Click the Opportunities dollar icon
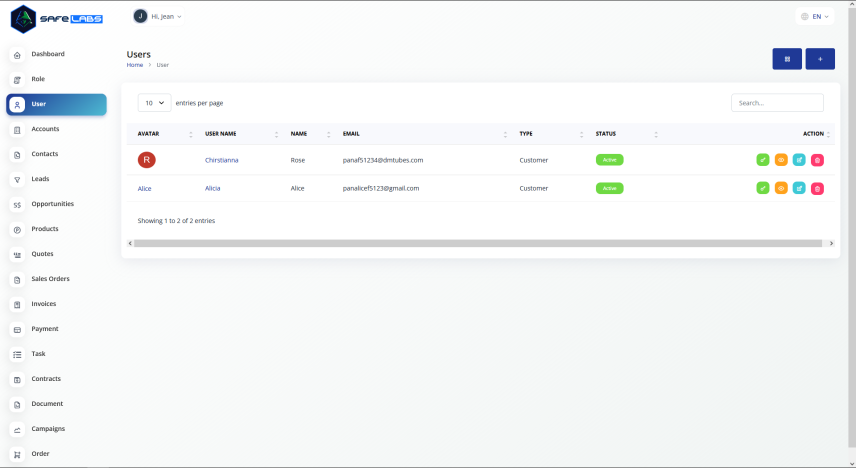The width and height of the screenshot is (856, 468). point(17,205)
